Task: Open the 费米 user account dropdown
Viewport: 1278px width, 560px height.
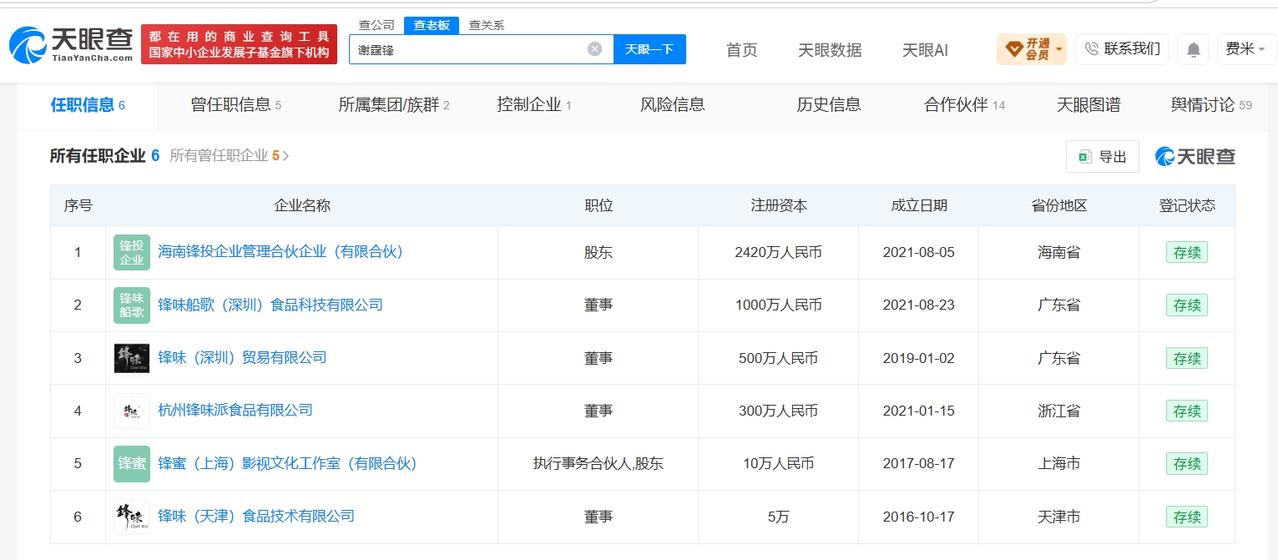Action: [x=1246, y=49]
